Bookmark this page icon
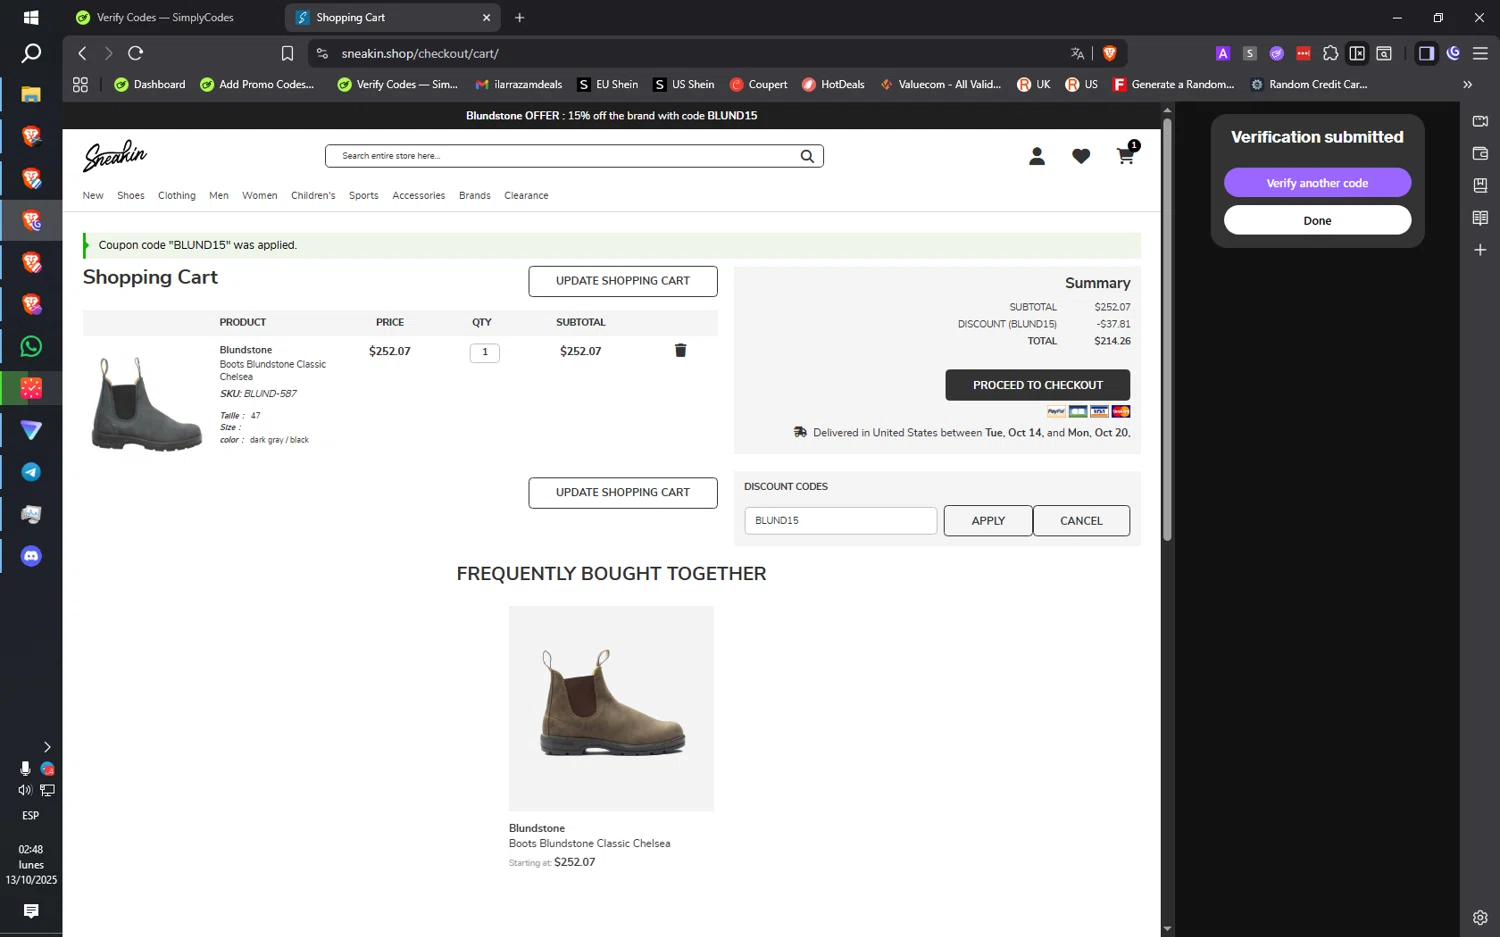Viewport: 1500px width, 937px height. coord(287,53)
